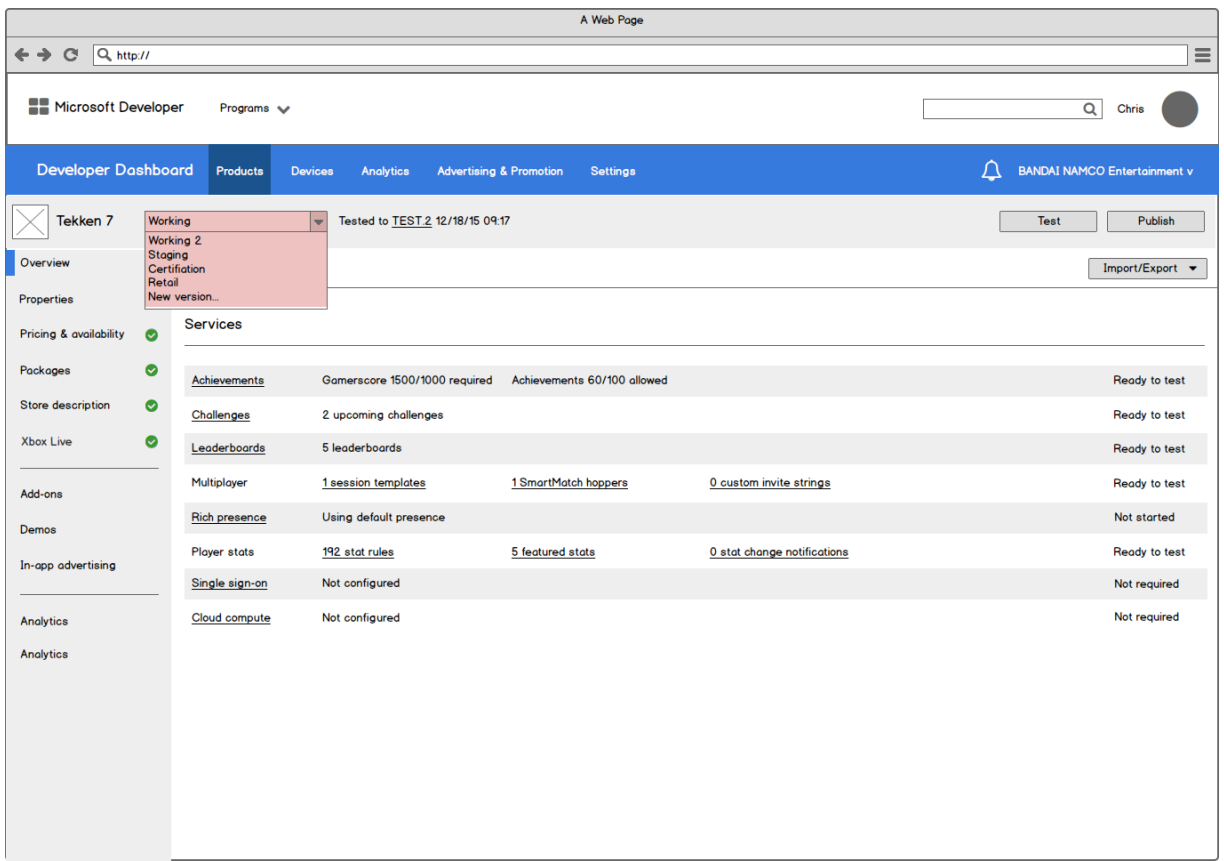This screenshot has width=1224, height=861.
Task: Select Working 2 from version list
Action: [x=175, y=240]
